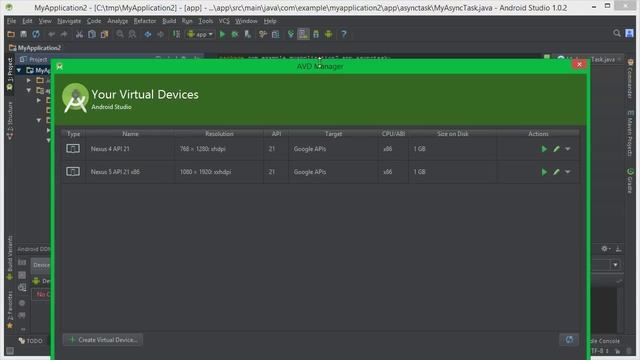
Task: Open the File menu
Action: 11,21
